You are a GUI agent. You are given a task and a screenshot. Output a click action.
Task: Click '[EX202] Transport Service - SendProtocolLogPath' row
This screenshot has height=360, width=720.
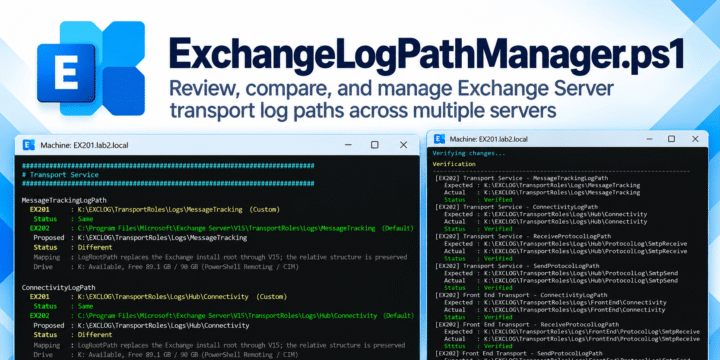tap(518, 266)
